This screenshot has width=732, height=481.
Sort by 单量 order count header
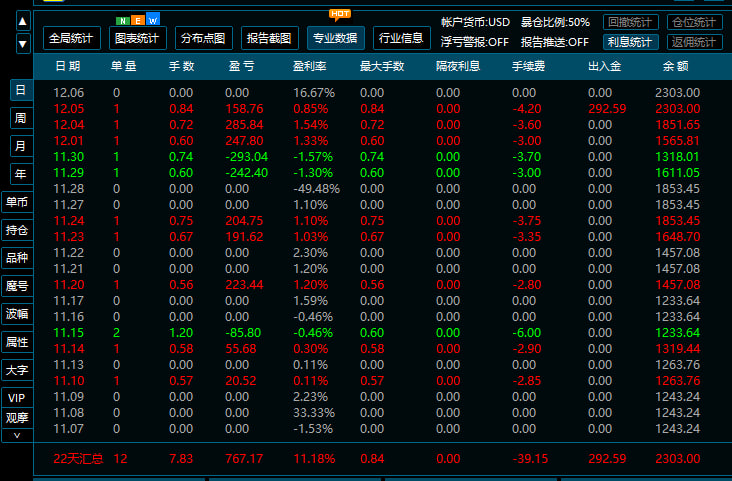tap(124, 66)
